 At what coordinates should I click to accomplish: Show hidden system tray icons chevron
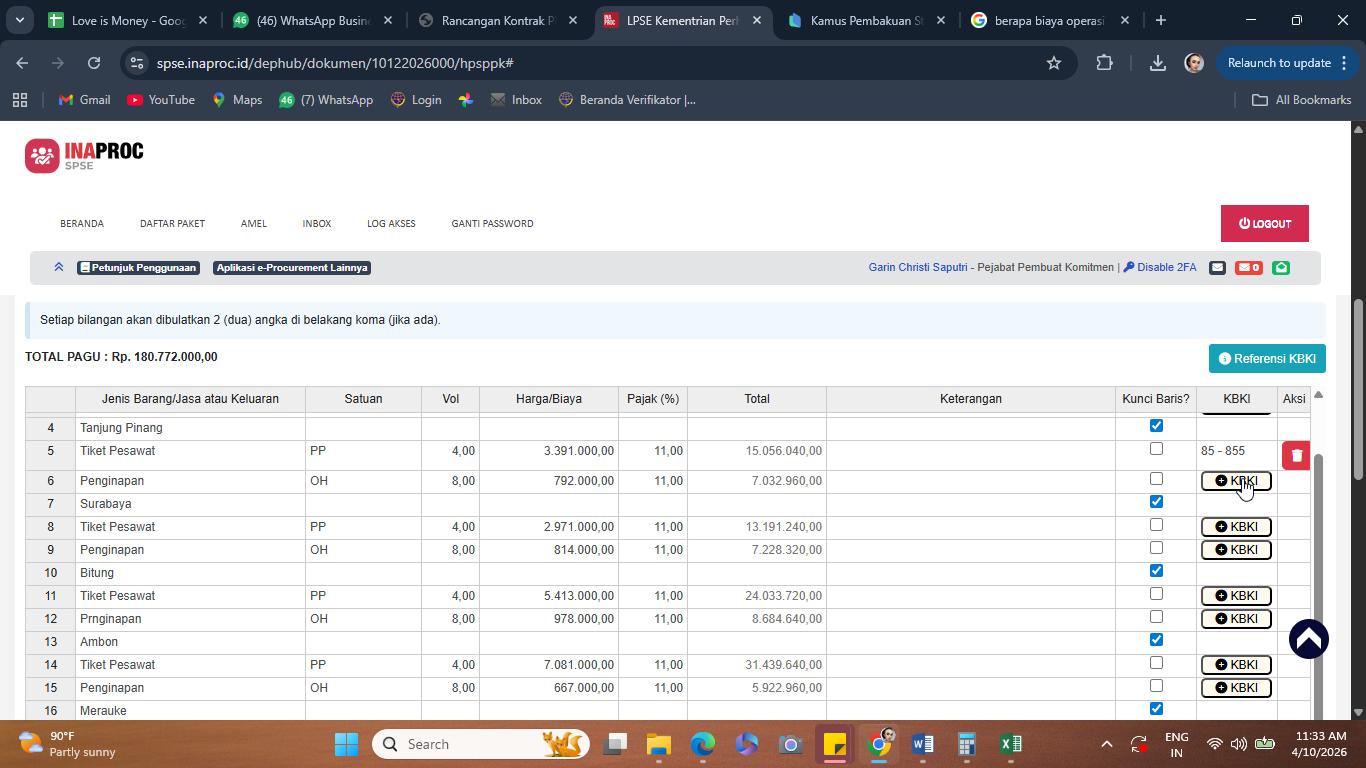point(1106,744)
